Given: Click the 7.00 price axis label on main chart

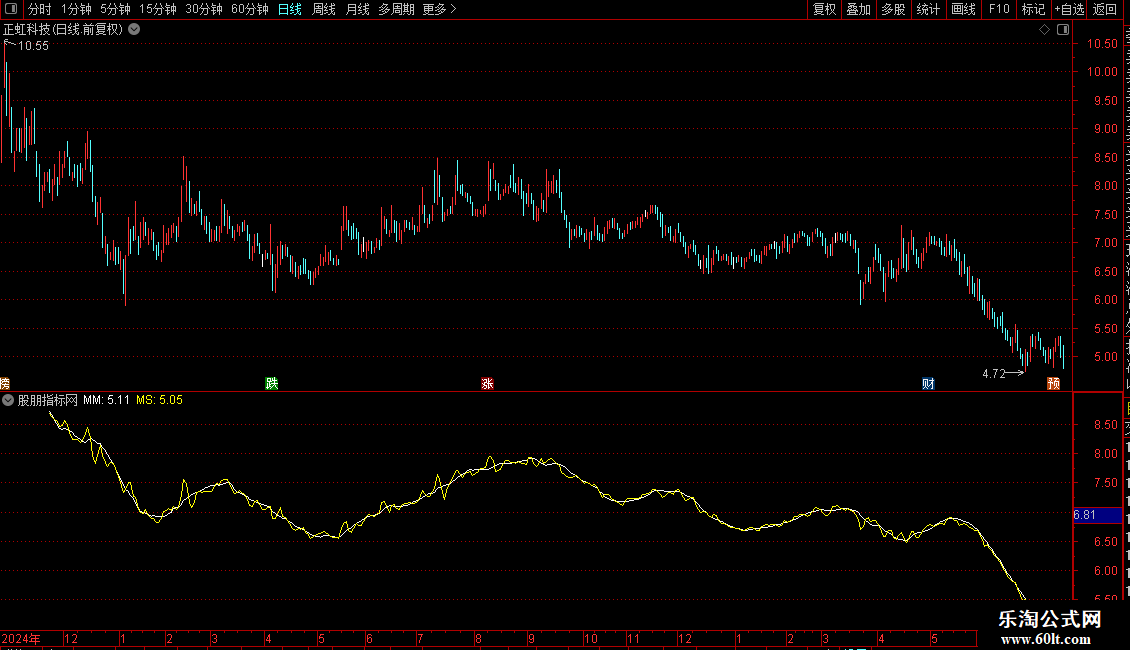Looking at the screenshot, I should (1105, 243).
